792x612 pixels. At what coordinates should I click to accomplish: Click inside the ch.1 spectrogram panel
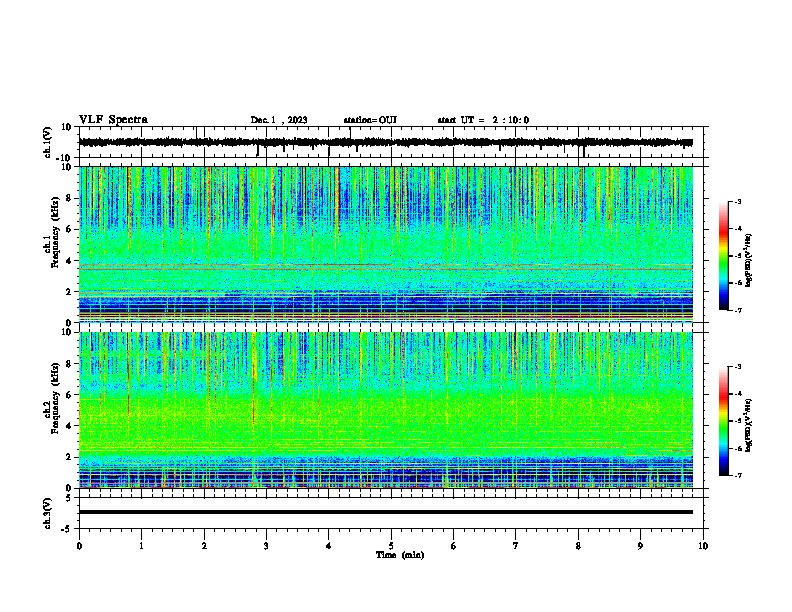(385, 244)
